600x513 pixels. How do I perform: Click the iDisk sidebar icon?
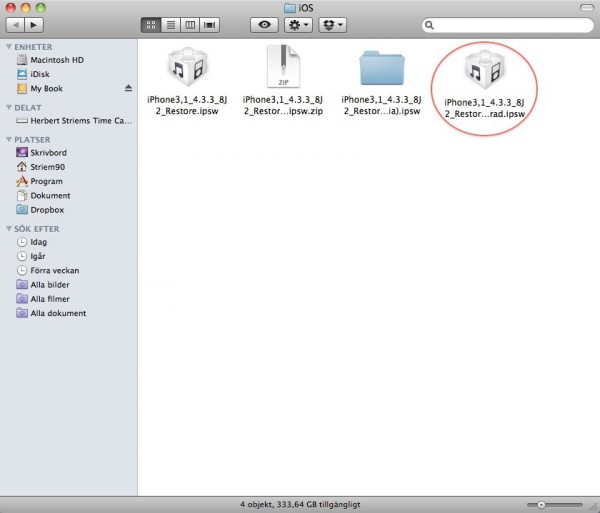coord(22,74)
